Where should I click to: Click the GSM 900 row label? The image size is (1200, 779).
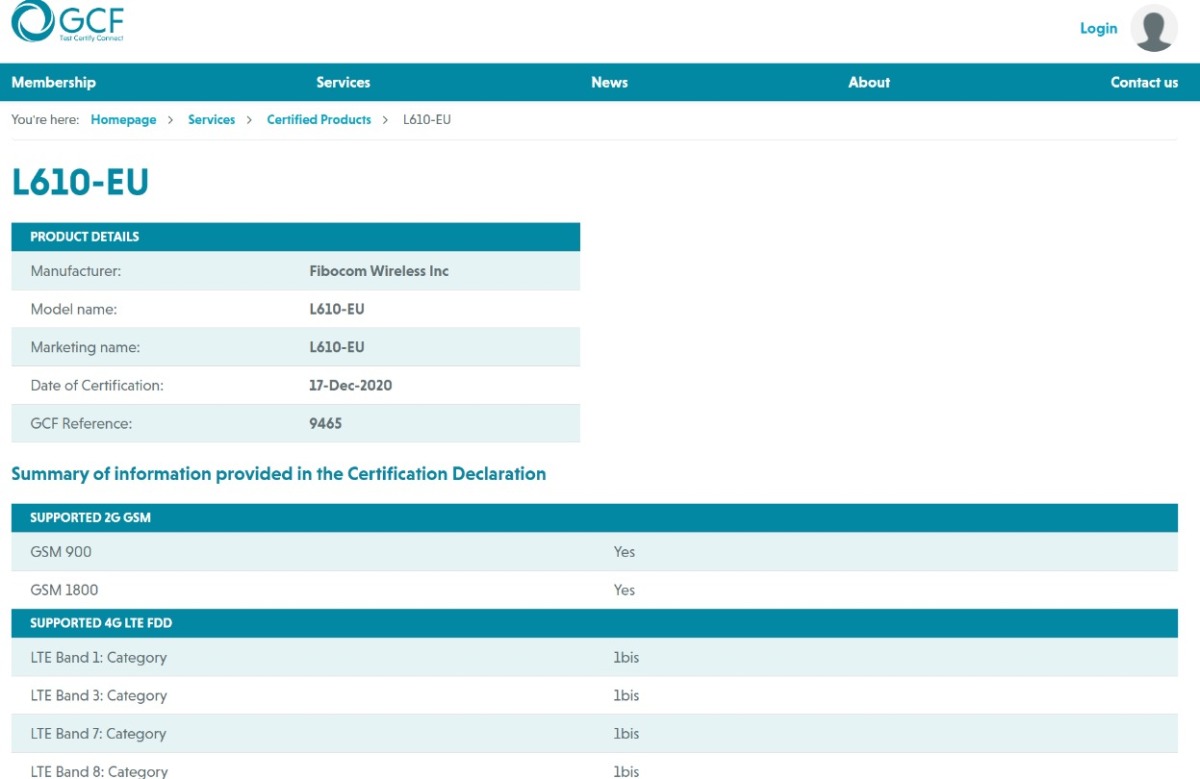click(x=61, y=552)
